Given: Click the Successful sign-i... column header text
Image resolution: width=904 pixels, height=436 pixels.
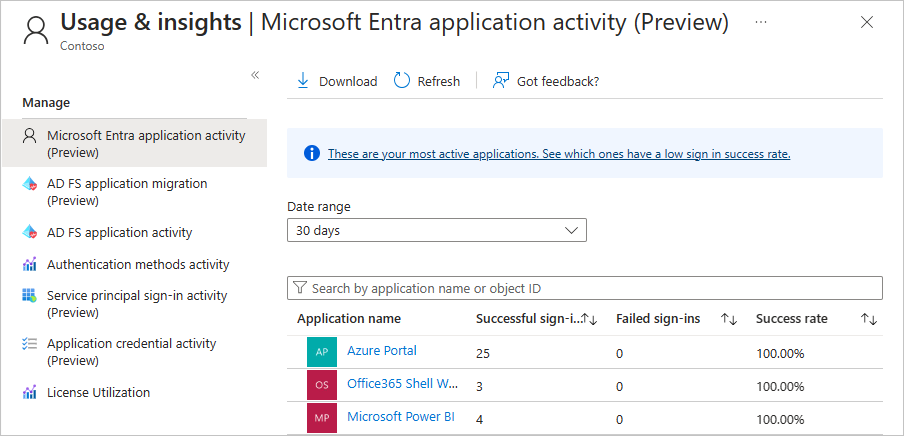Looking at the screenshot, I should [528, 319].
